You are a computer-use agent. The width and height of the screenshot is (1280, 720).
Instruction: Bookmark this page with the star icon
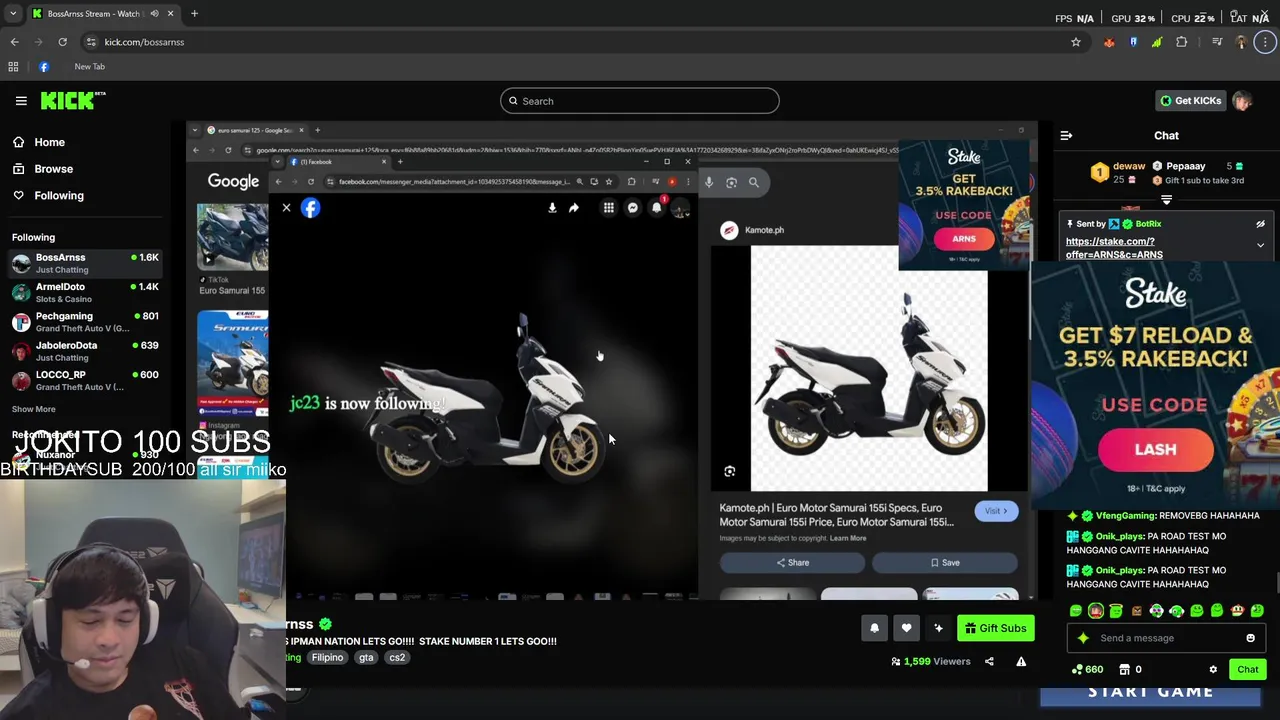coord(1076,42)
